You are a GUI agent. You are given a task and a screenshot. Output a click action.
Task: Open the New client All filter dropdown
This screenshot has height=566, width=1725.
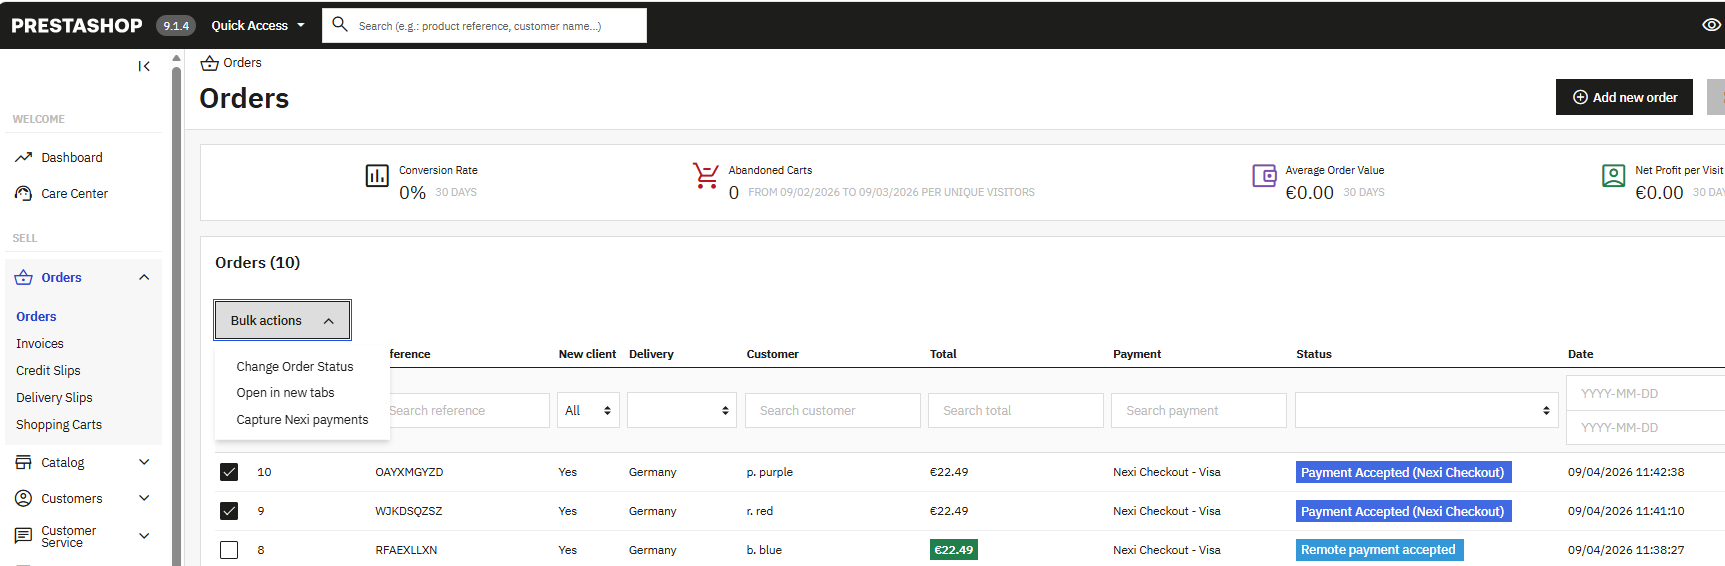(588, 410)
